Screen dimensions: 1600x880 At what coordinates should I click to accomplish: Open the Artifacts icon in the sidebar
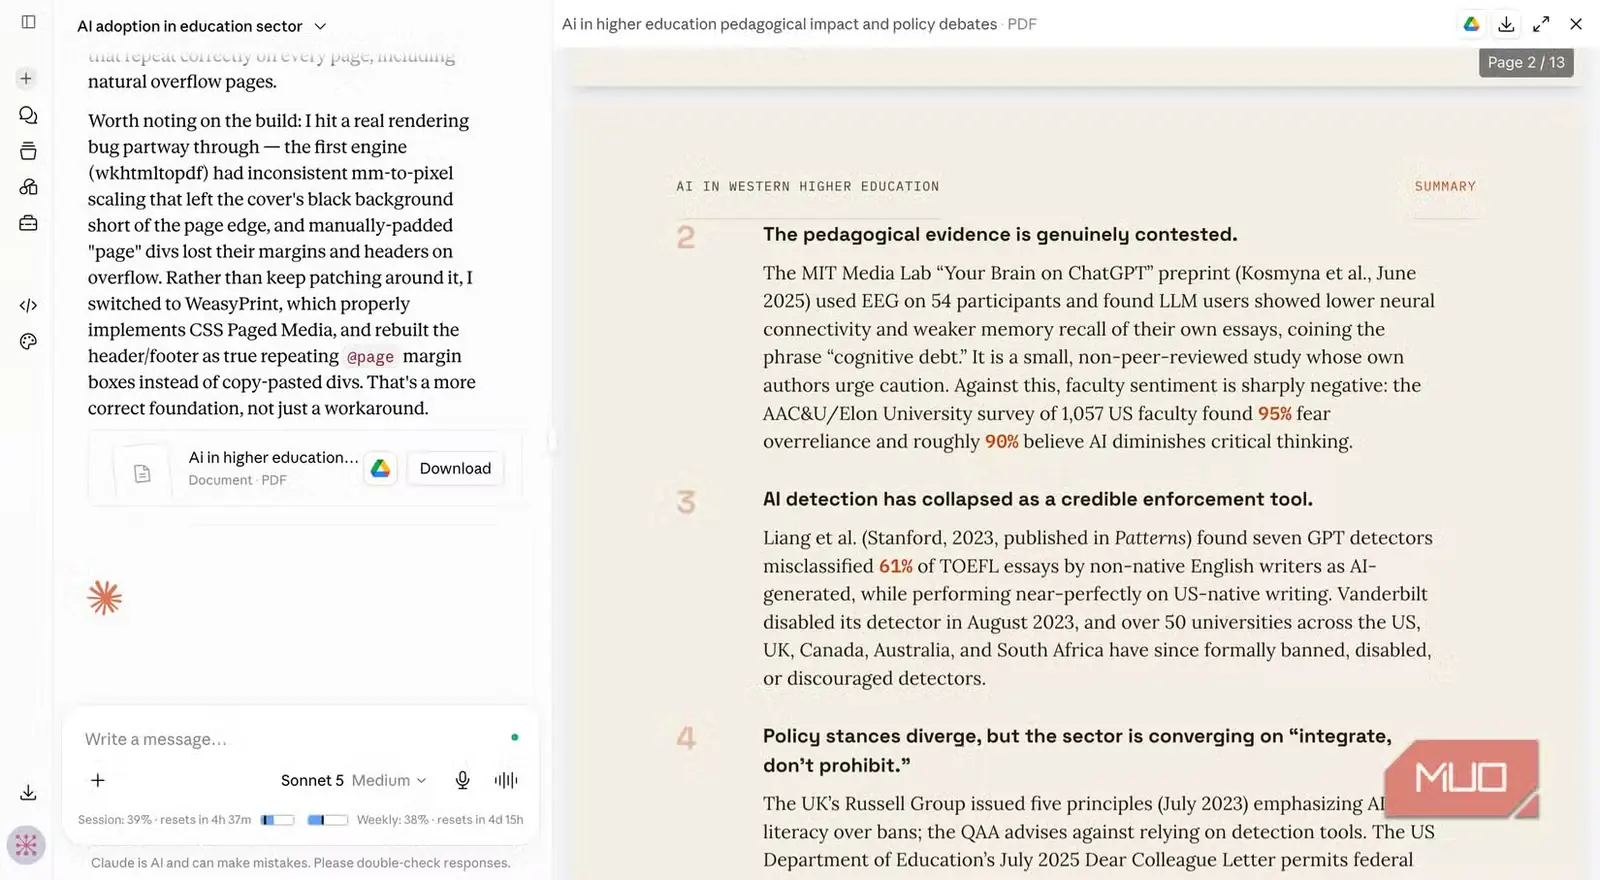click(x=28, y=187)
